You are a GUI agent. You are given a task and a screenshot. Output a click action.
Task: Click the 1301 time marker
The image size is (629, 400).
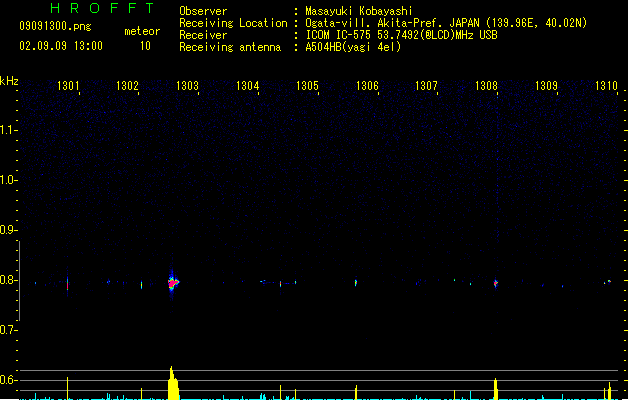[68, 86]
